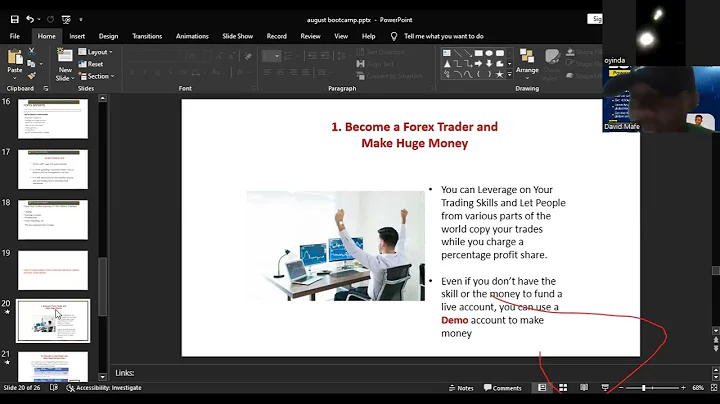This screenshot has width=720, height=404.
Task: Select the Right Arrow shape
Action: (x=478, y=63)
